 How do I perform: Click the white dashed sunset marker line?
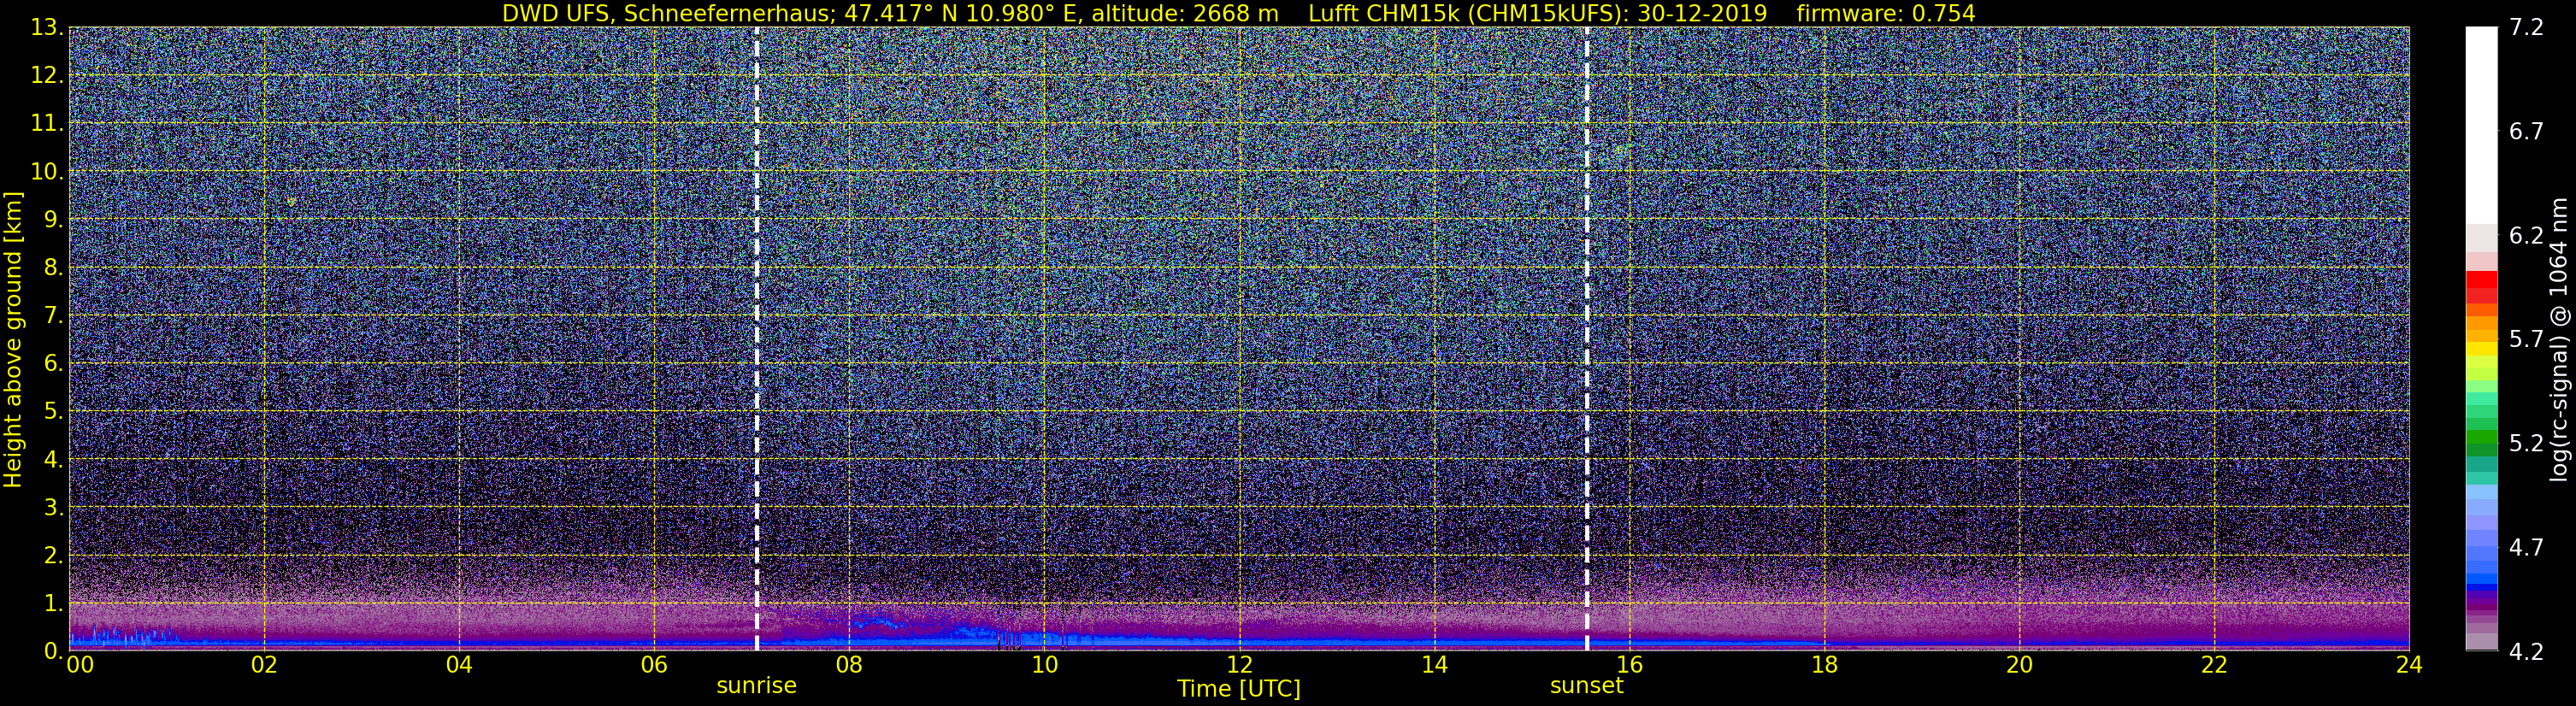1586,339
